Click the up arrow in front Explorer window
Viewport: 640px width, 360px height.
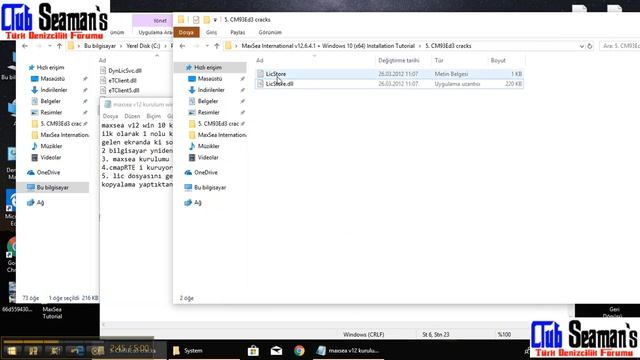coord(217,46)
